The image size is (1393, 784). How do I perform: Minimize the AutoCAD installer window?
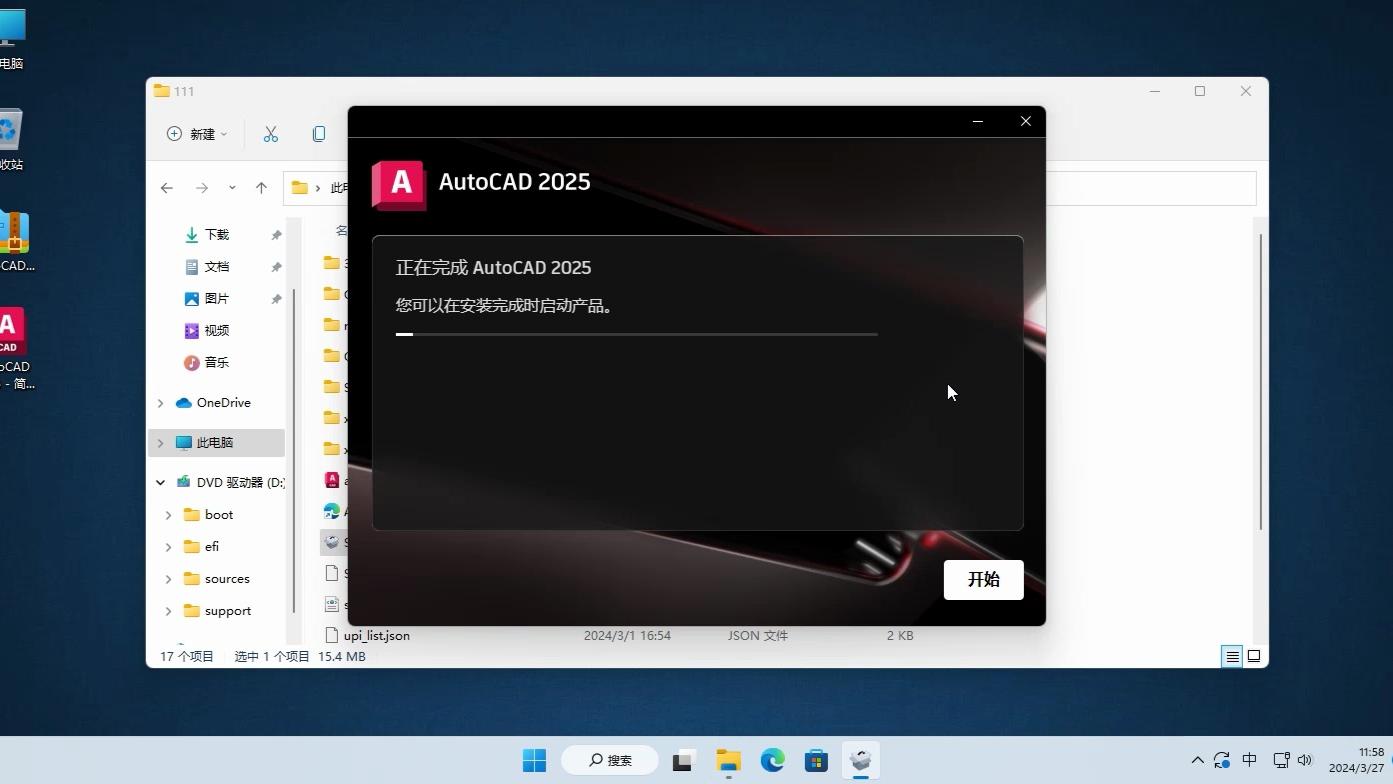pyautogui.click(x=977, y=121)
